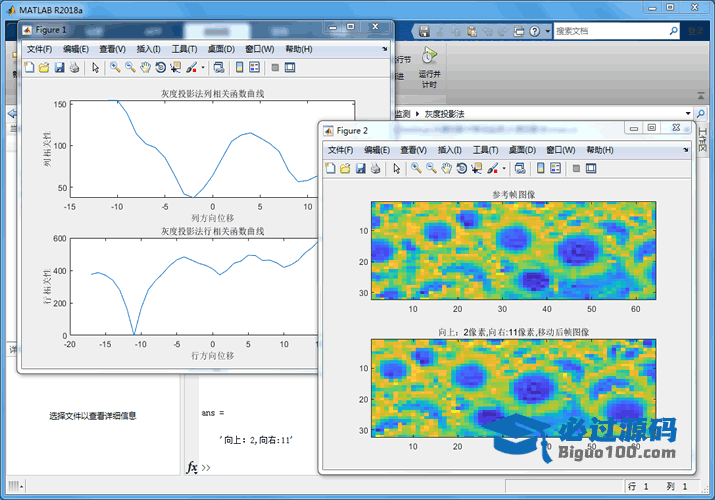Screen dimensions: 715x500
Task: Click New Figure icon in Figure 2 toolbar
Action: tap(330, 169)
